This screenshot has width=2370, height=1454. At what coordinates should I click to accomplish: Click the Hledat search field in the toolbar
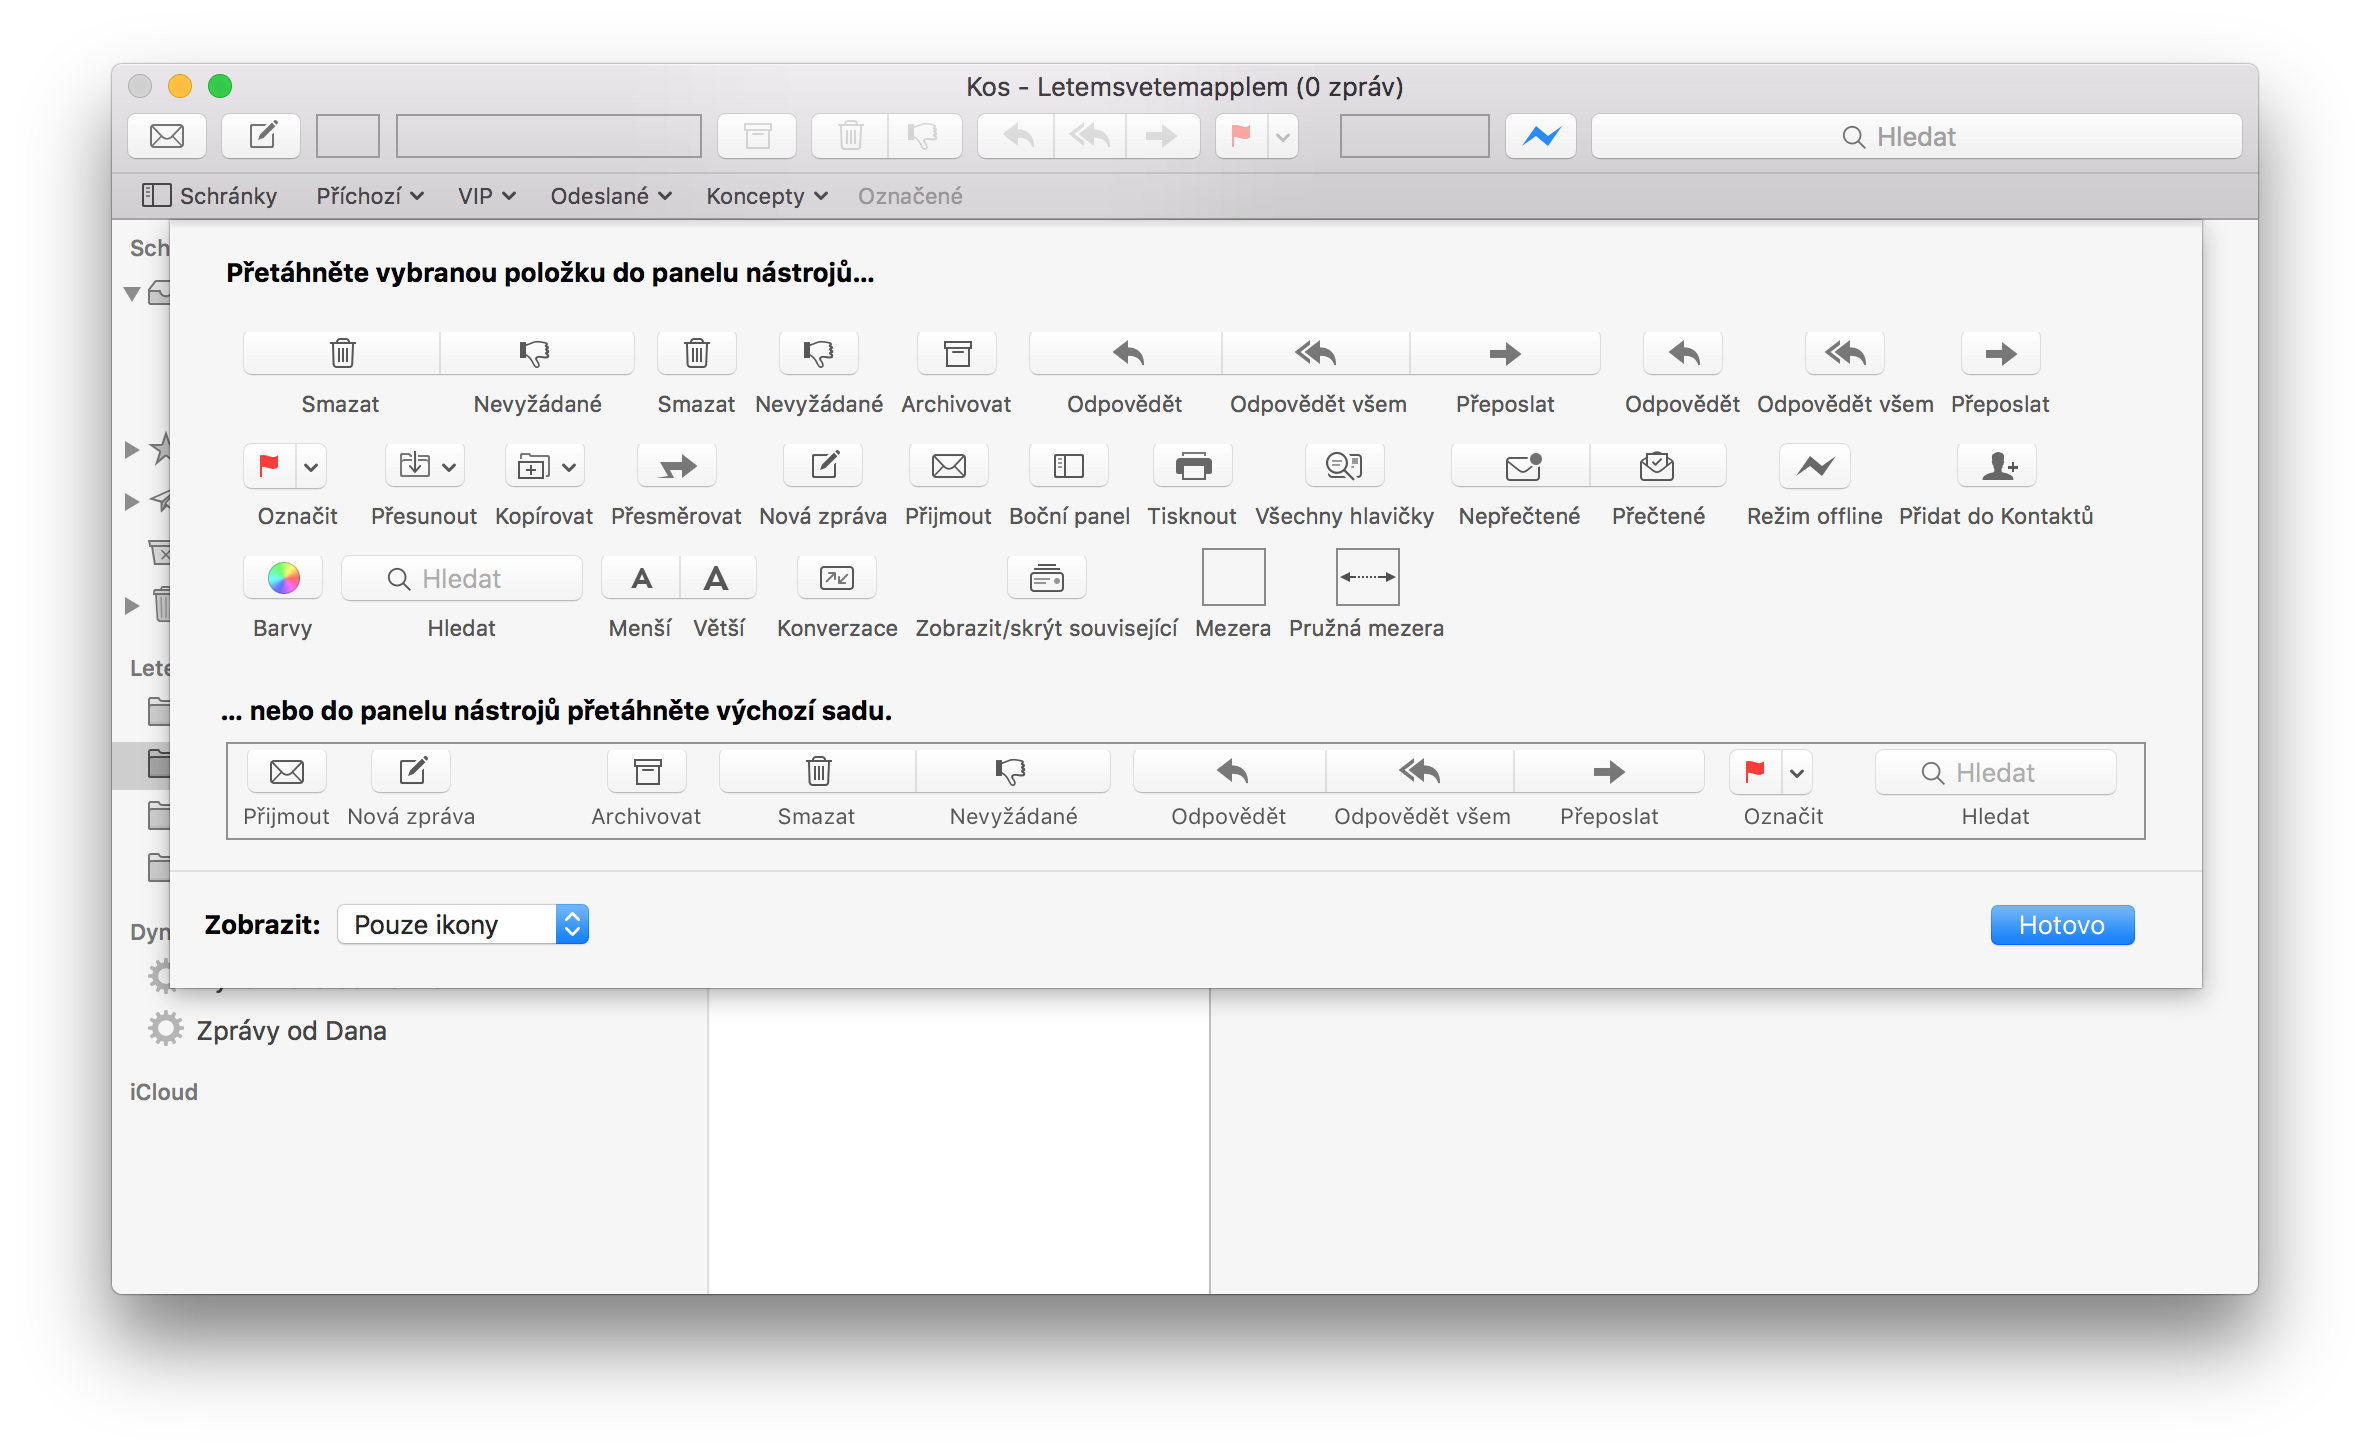point(1915,137)
